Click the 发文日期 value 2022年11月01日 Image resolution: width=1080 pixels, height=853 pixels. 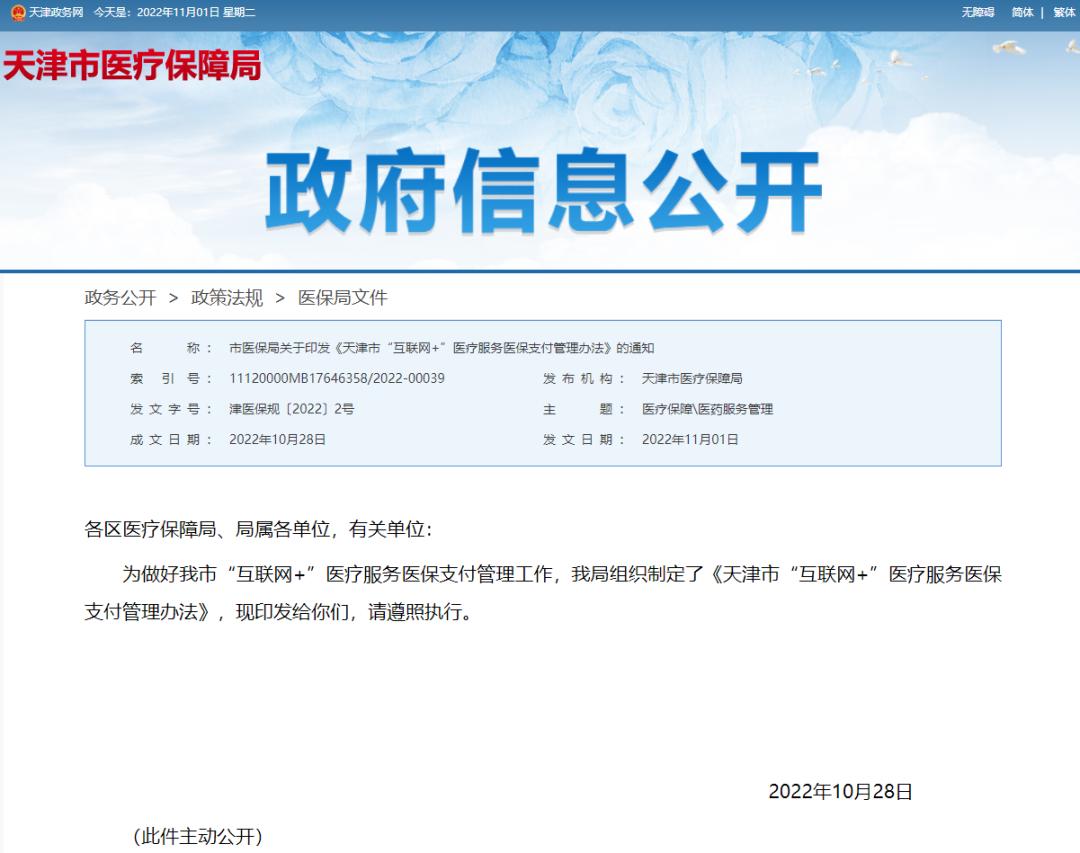pyautogui.click(x=690, y=439)
